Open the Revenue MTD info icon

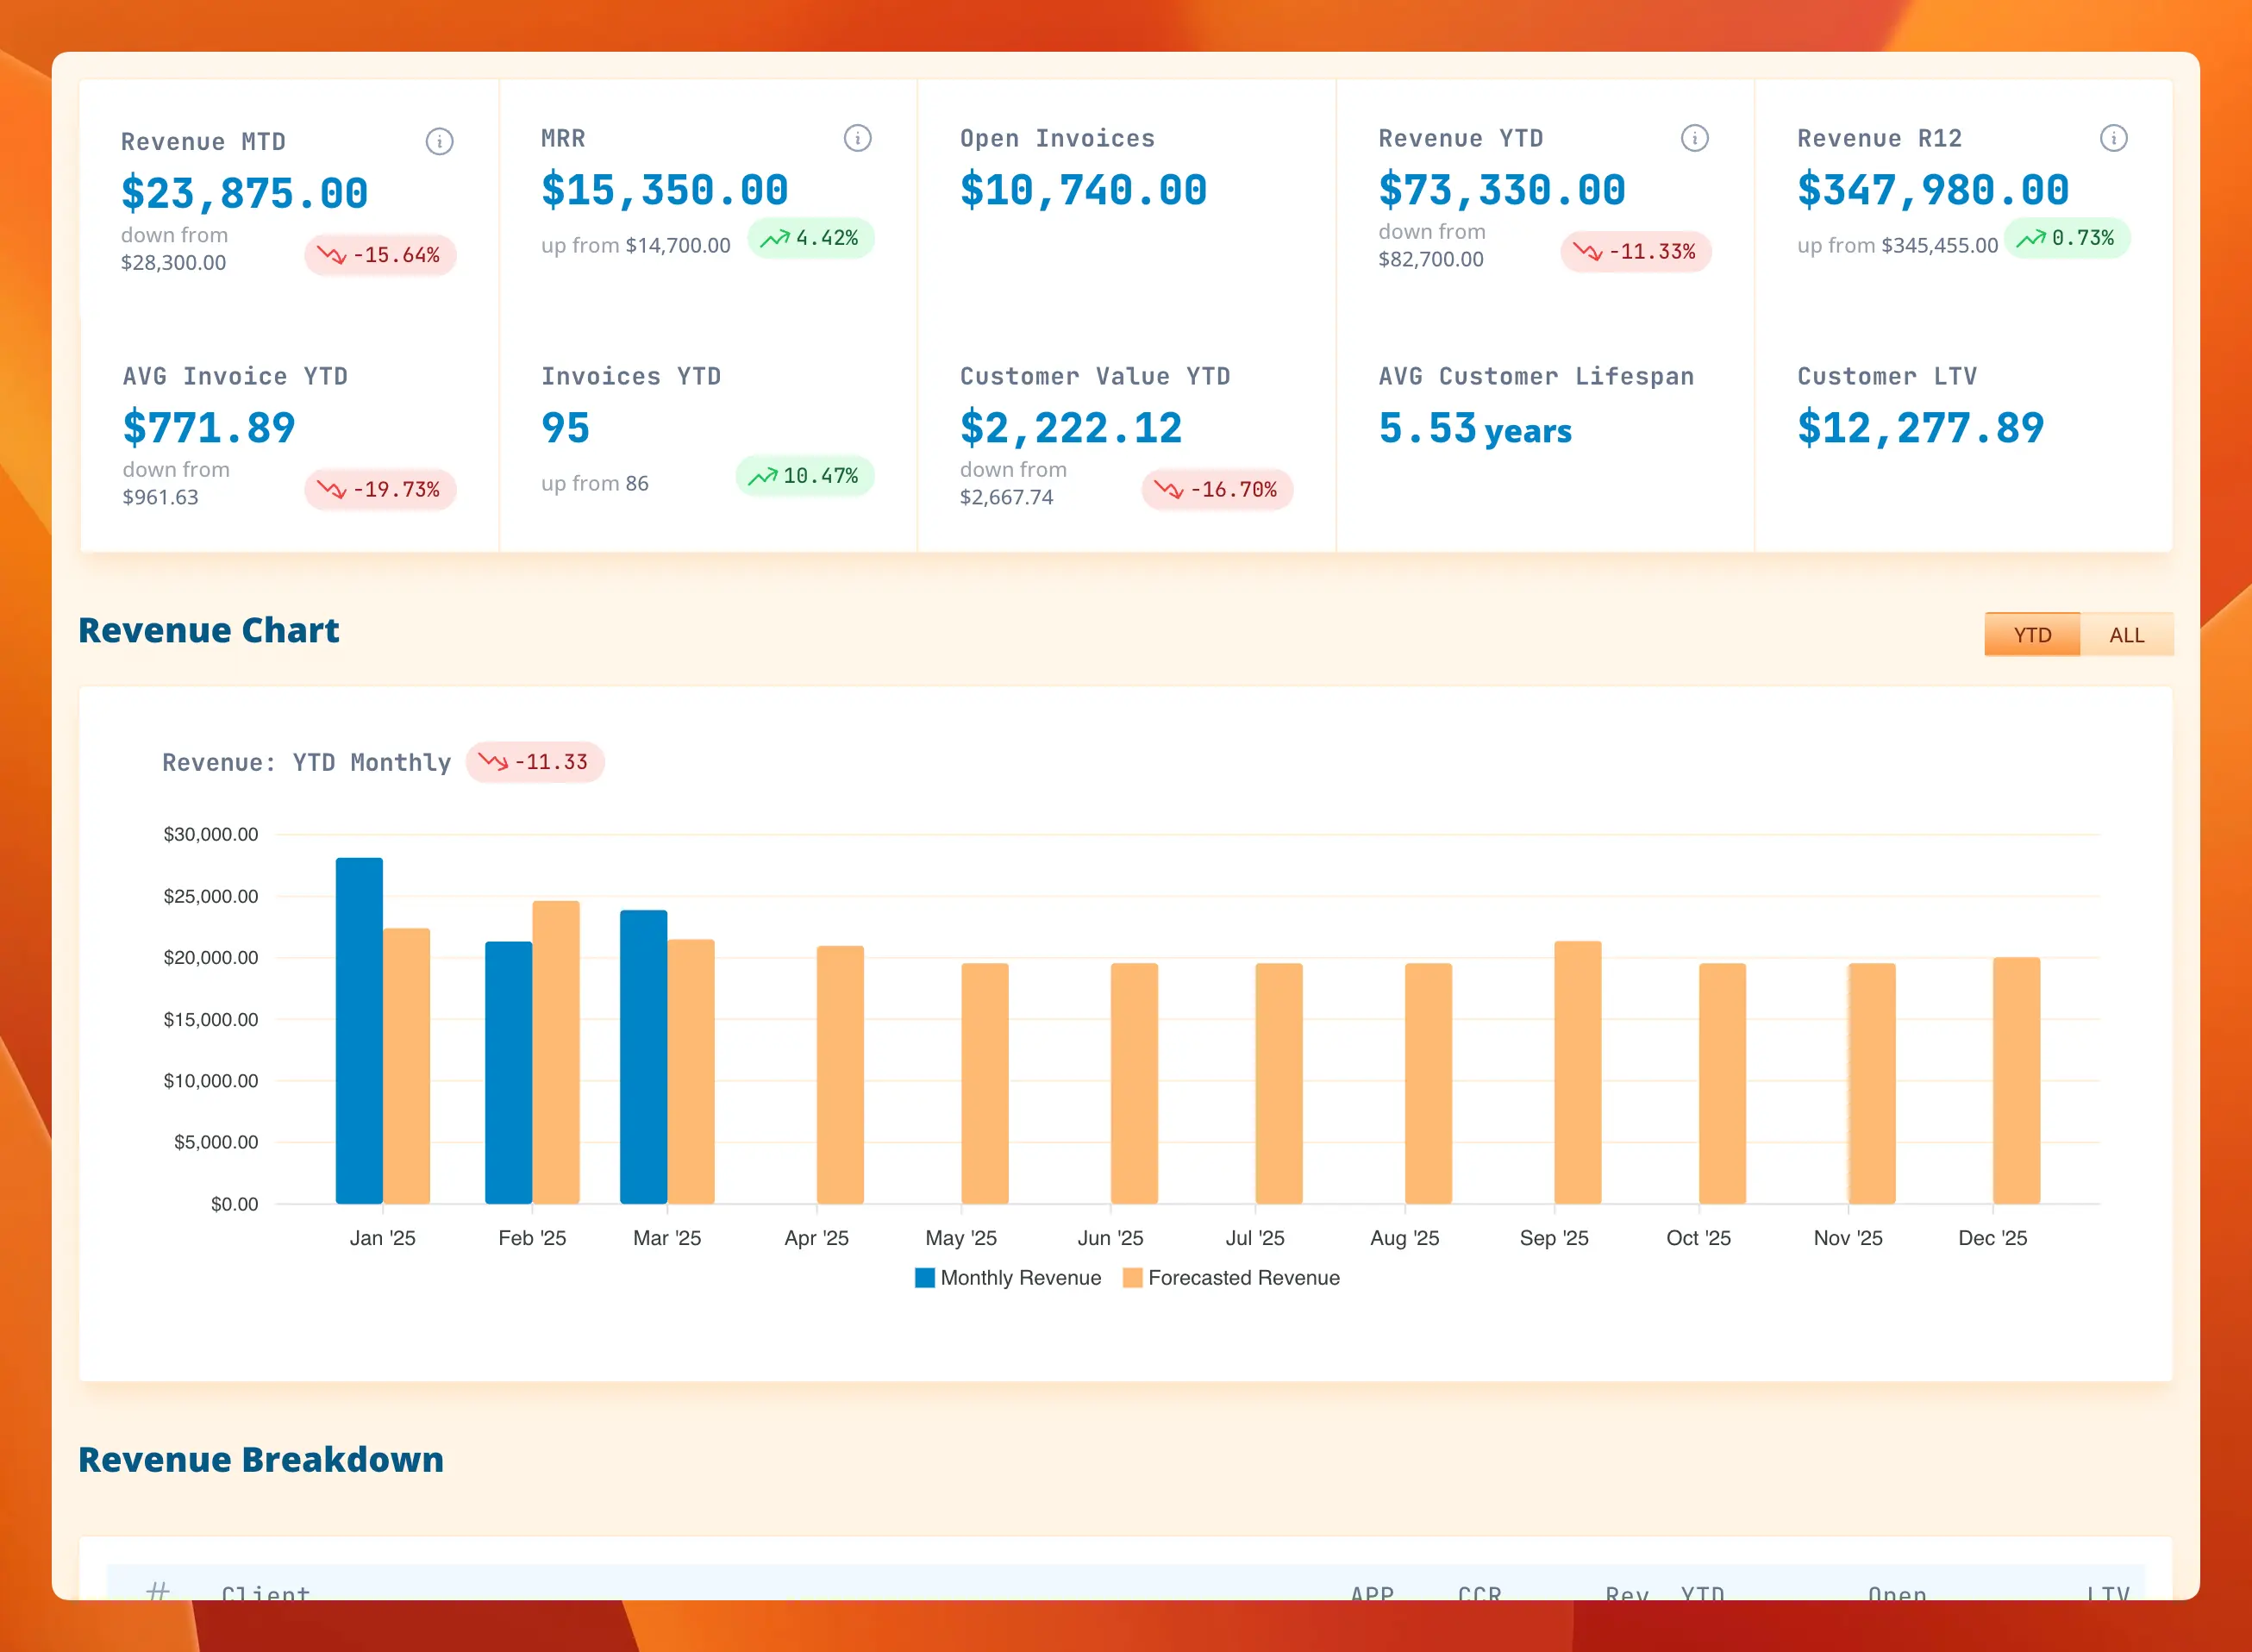[439, 141]
